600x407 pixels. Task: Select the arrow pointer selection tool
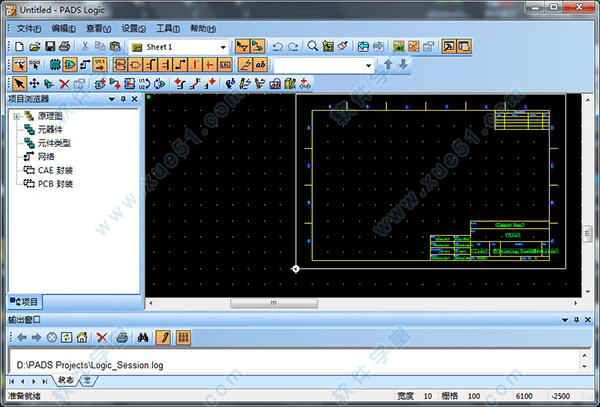tap(19, 84)
